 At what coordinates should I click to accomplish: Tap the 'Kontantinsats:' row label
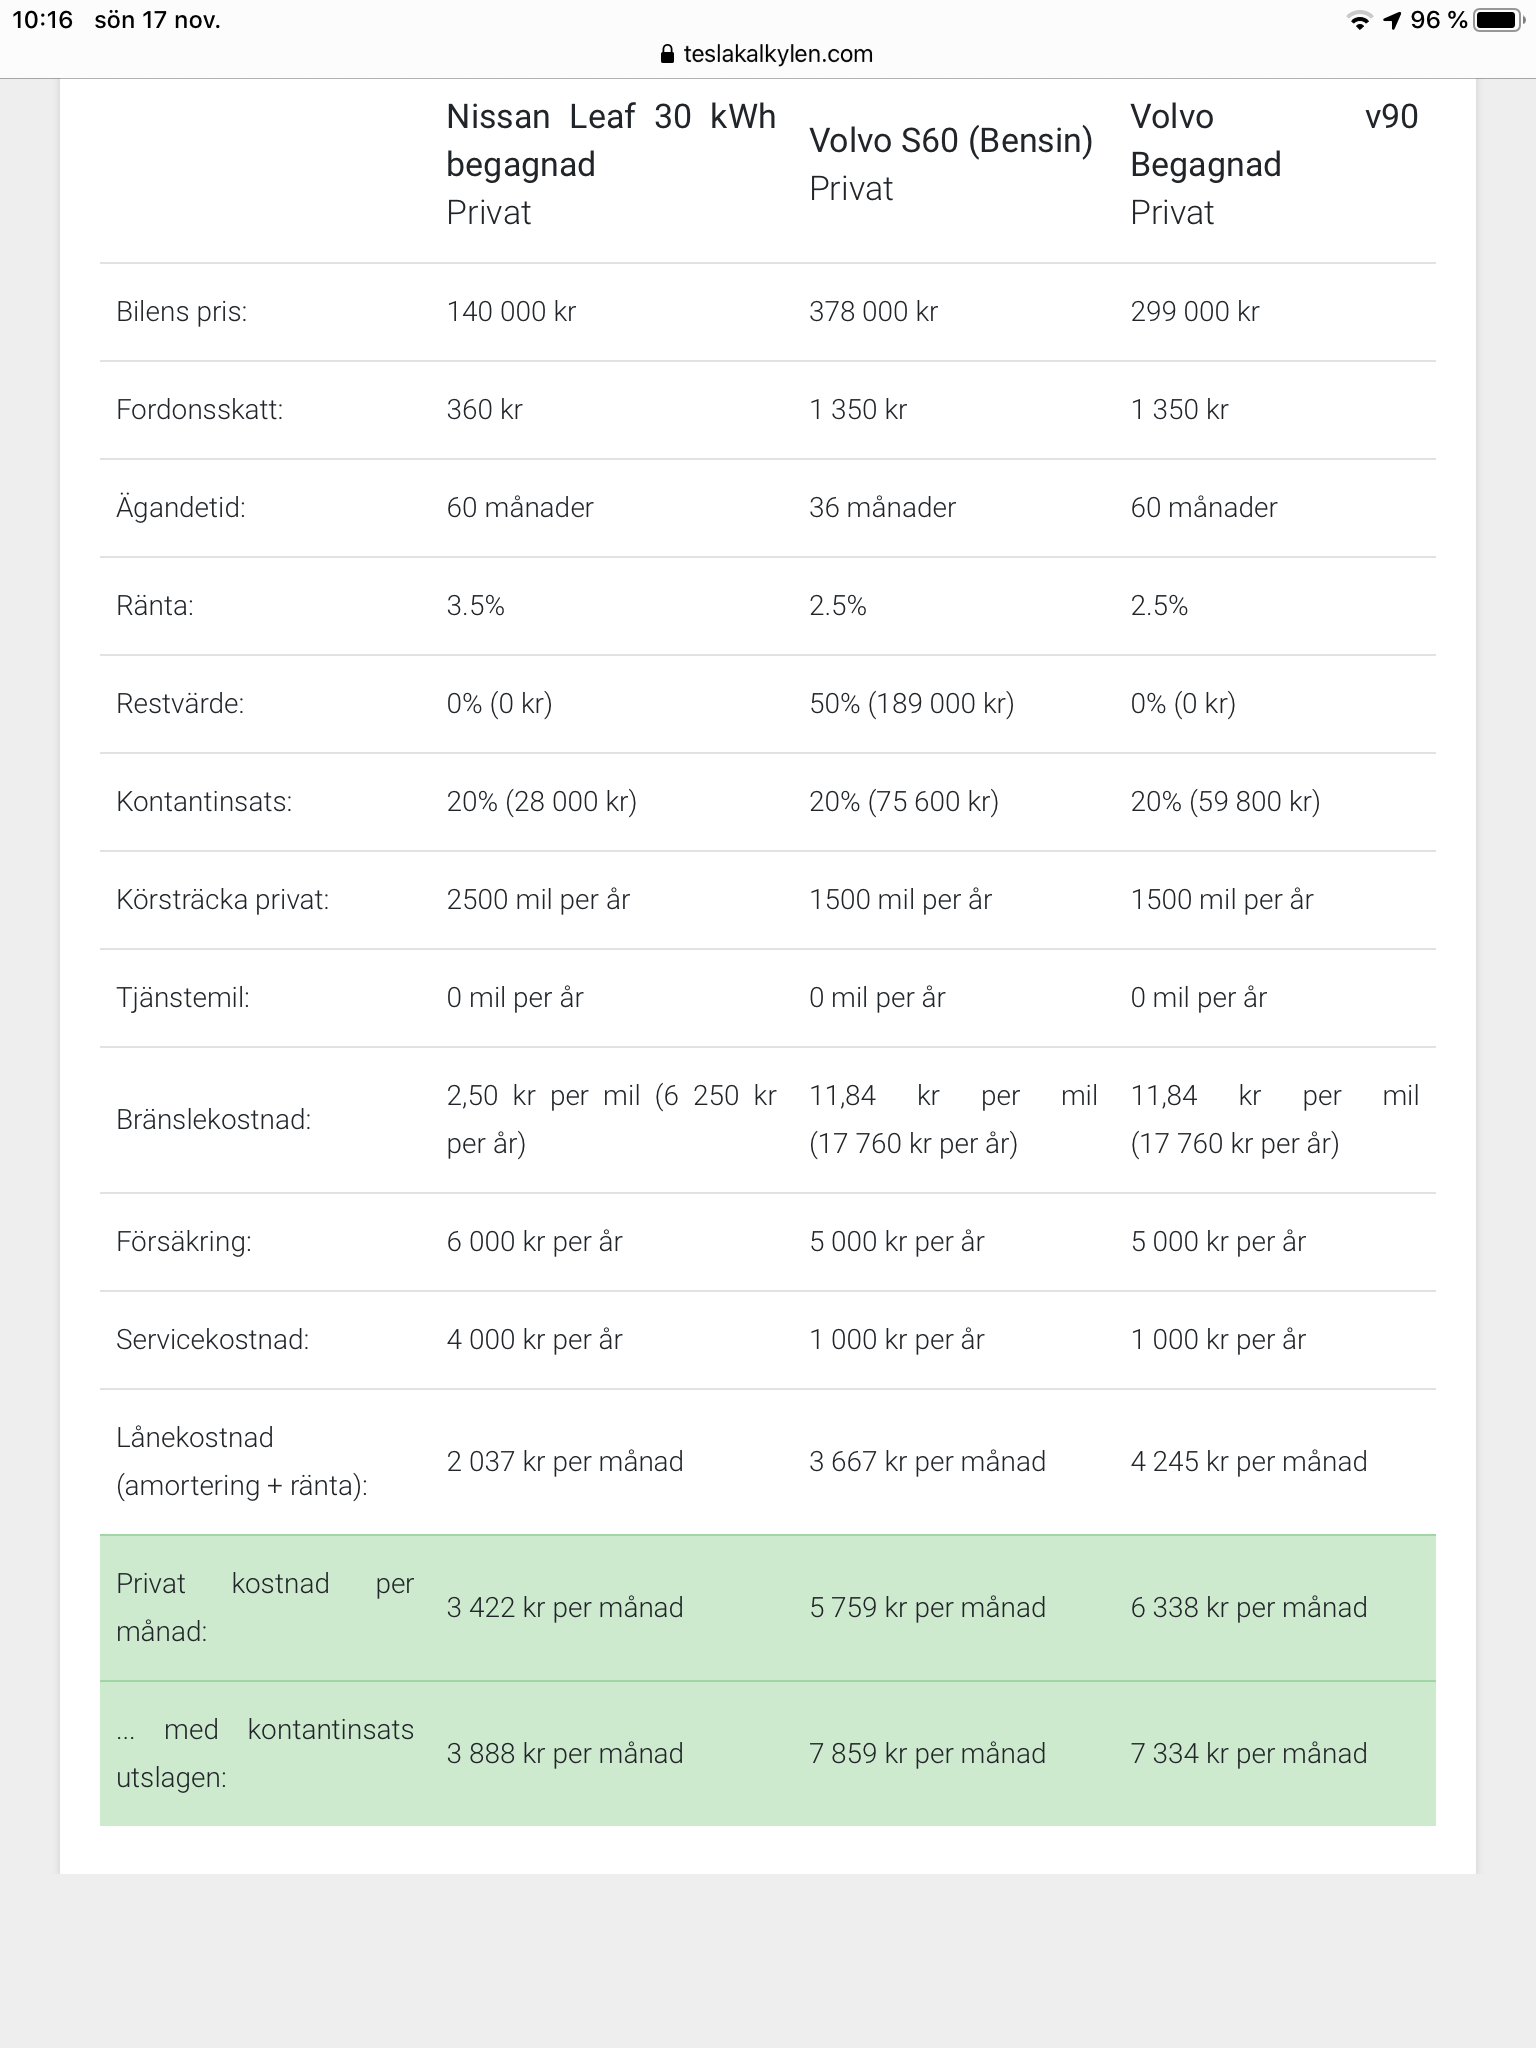(204, 801)
